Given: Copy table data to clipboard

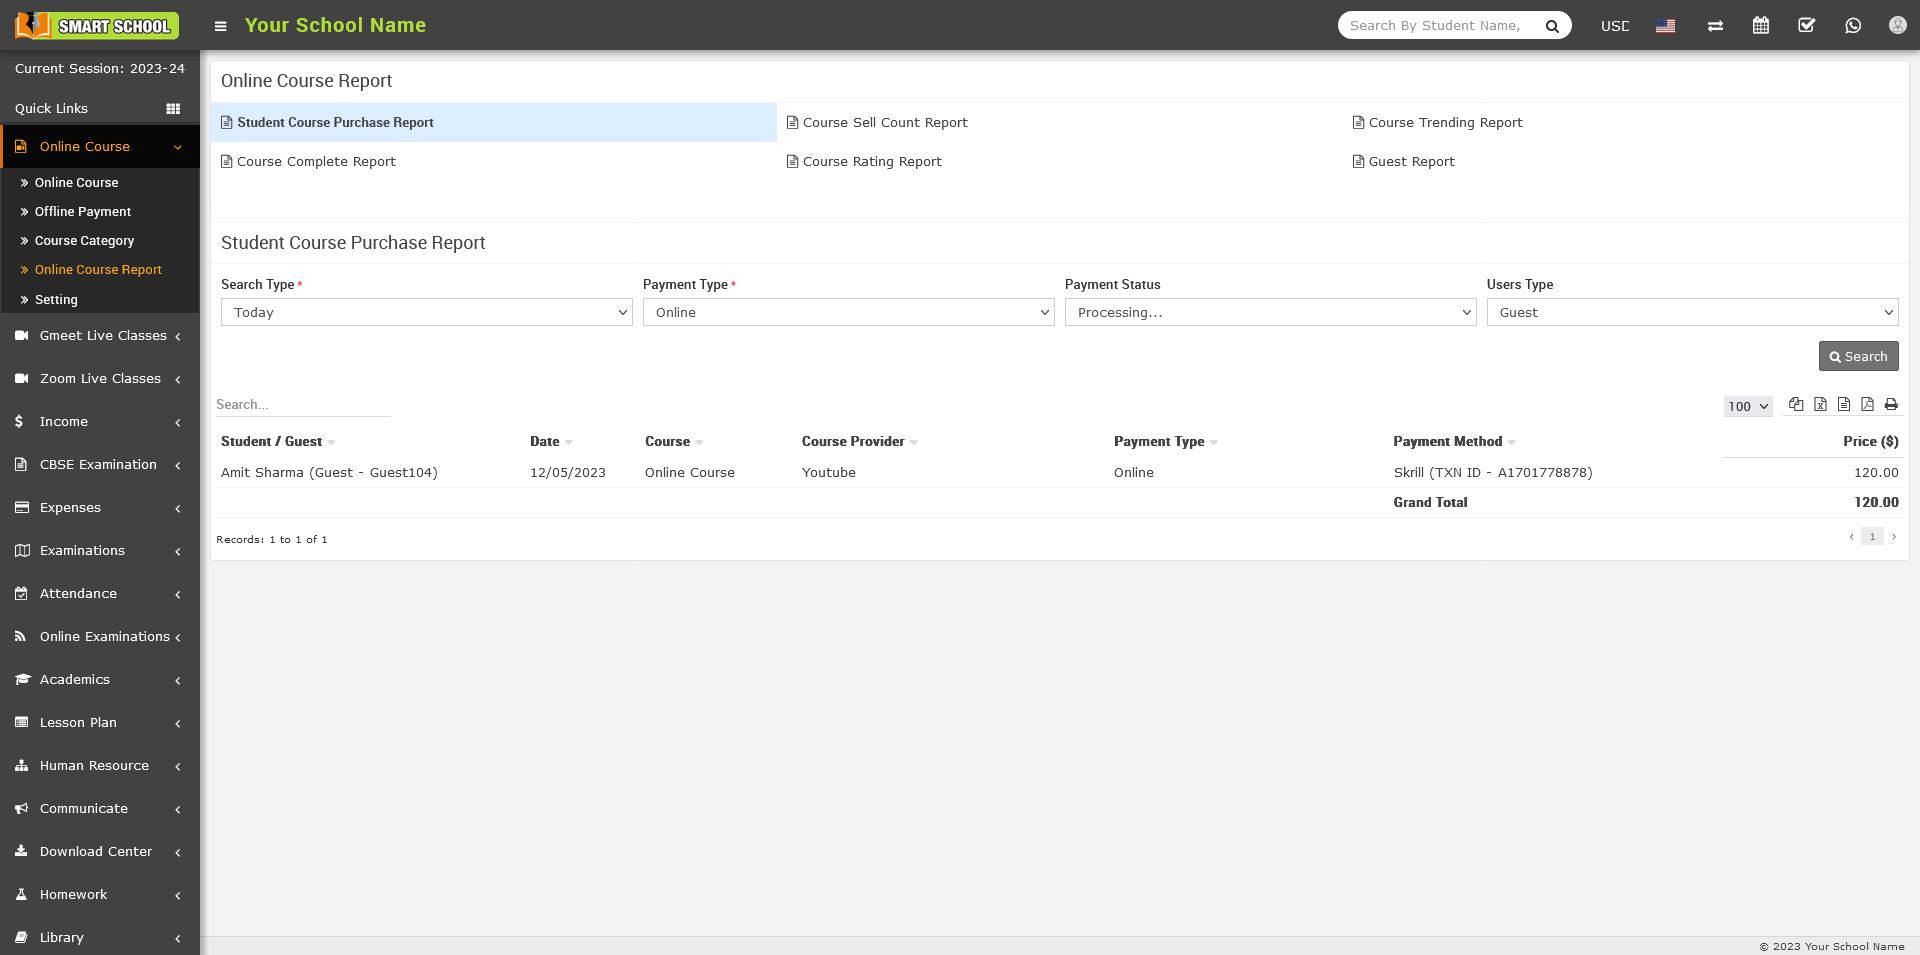Looking at the screenshot, I should (1796, 405).
